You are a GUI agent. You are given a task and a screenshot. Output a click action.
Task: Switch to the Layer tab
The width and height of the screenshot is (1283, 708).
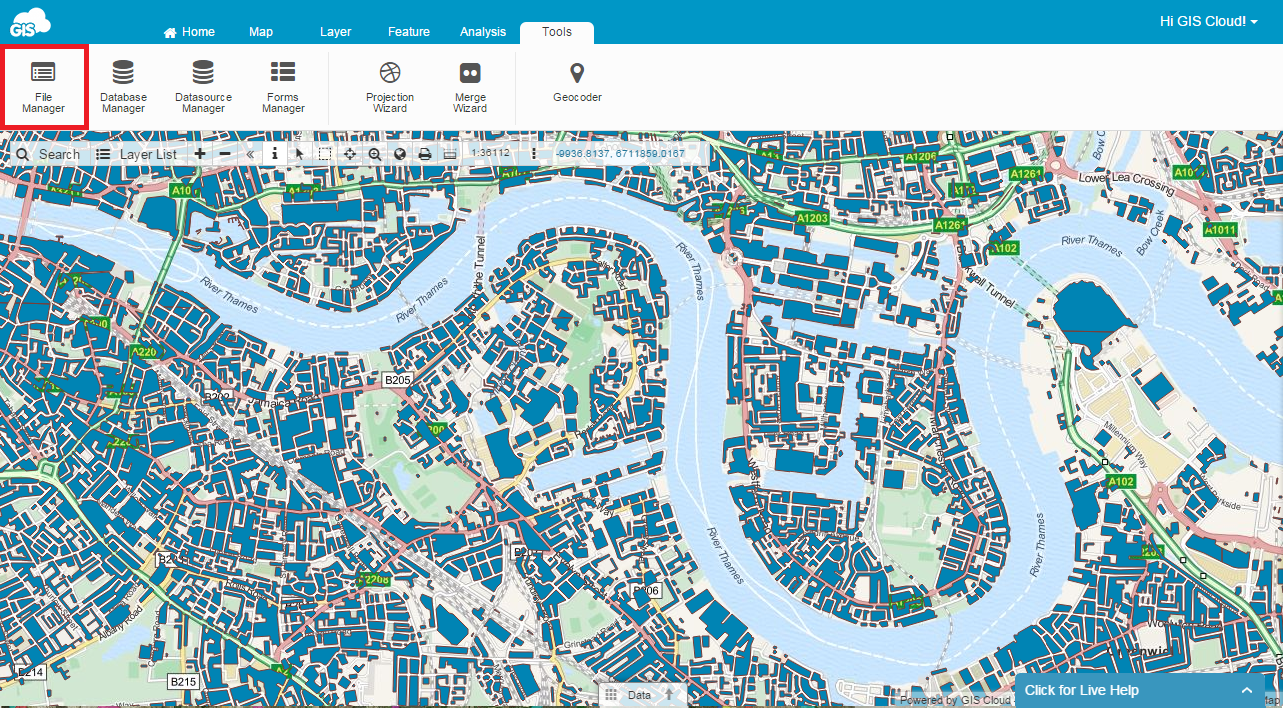pos(335,32)
